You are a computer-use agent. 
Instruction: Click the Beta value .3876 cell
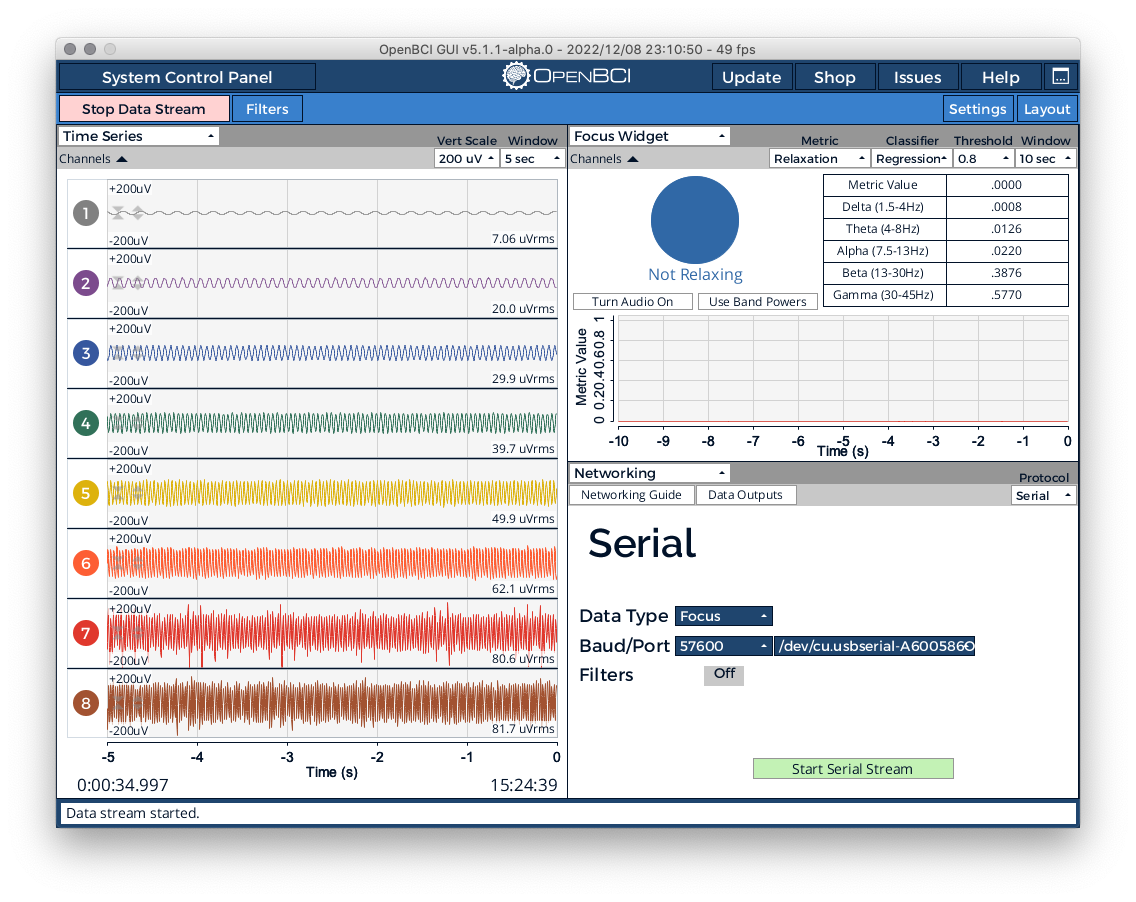point(1007,272)
